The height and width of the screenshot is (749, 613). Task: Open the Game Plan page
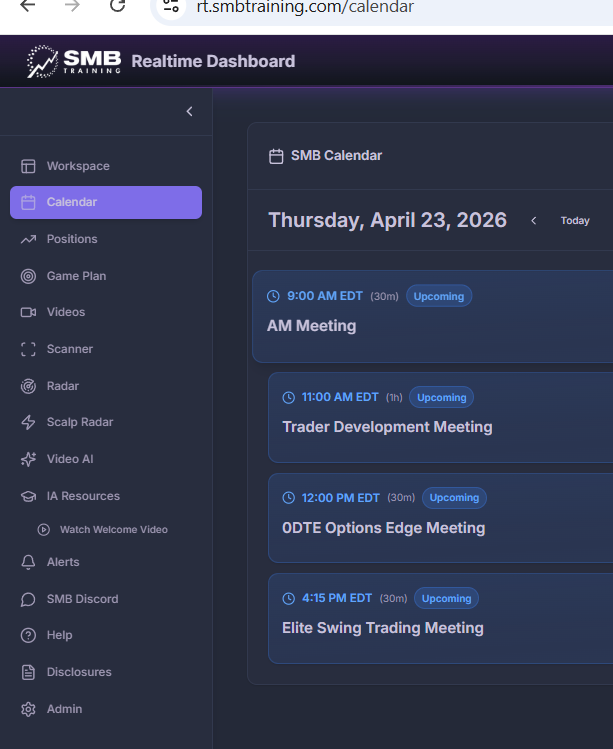coord(106,276)
